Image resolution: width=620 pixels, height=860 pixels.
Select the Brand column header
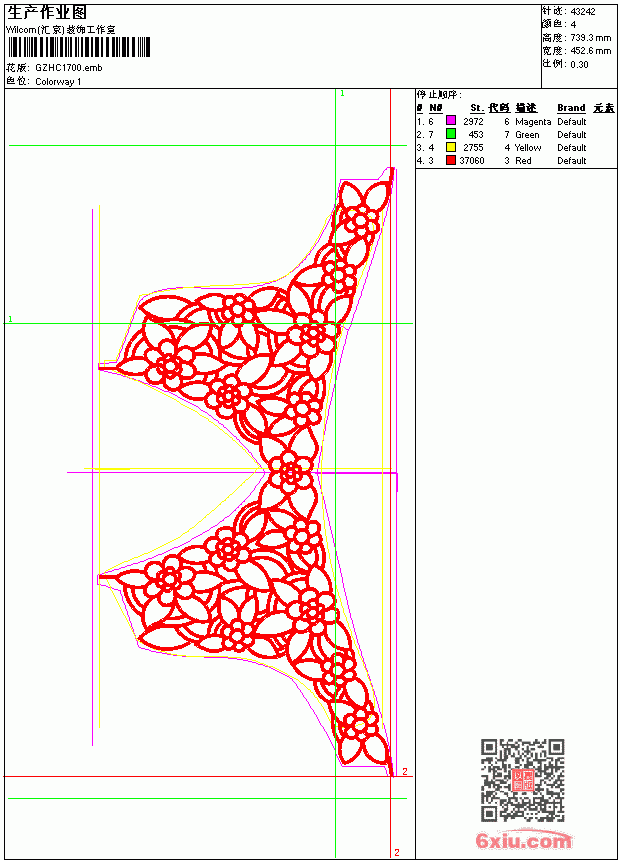[x=571, y=108]
